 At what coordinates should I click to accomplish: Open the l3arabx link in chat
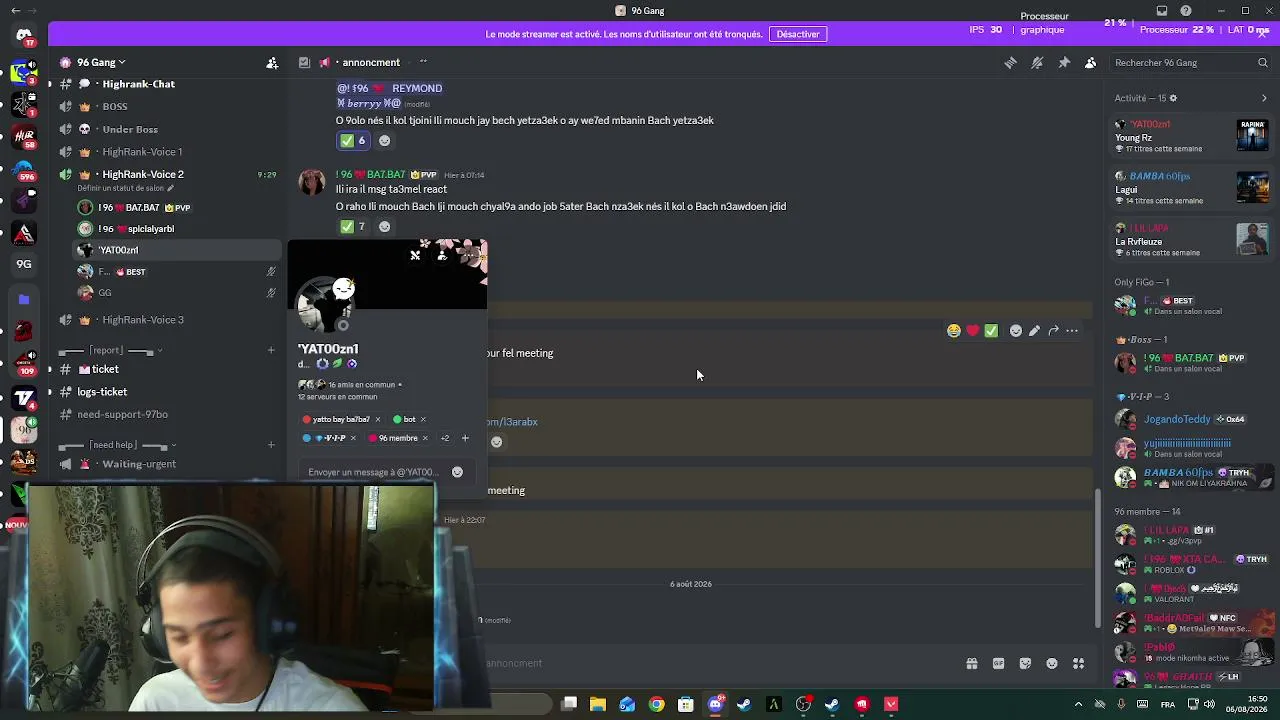(x=512, y=422)
